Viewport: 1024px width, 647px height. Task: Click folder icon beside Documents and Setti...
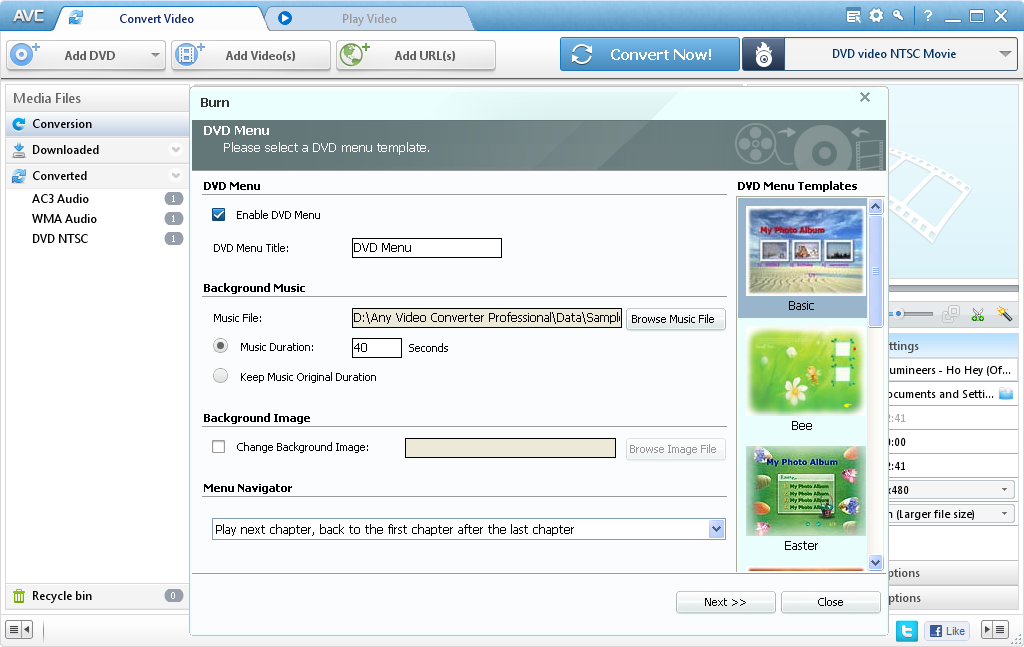pos(1006,394)
